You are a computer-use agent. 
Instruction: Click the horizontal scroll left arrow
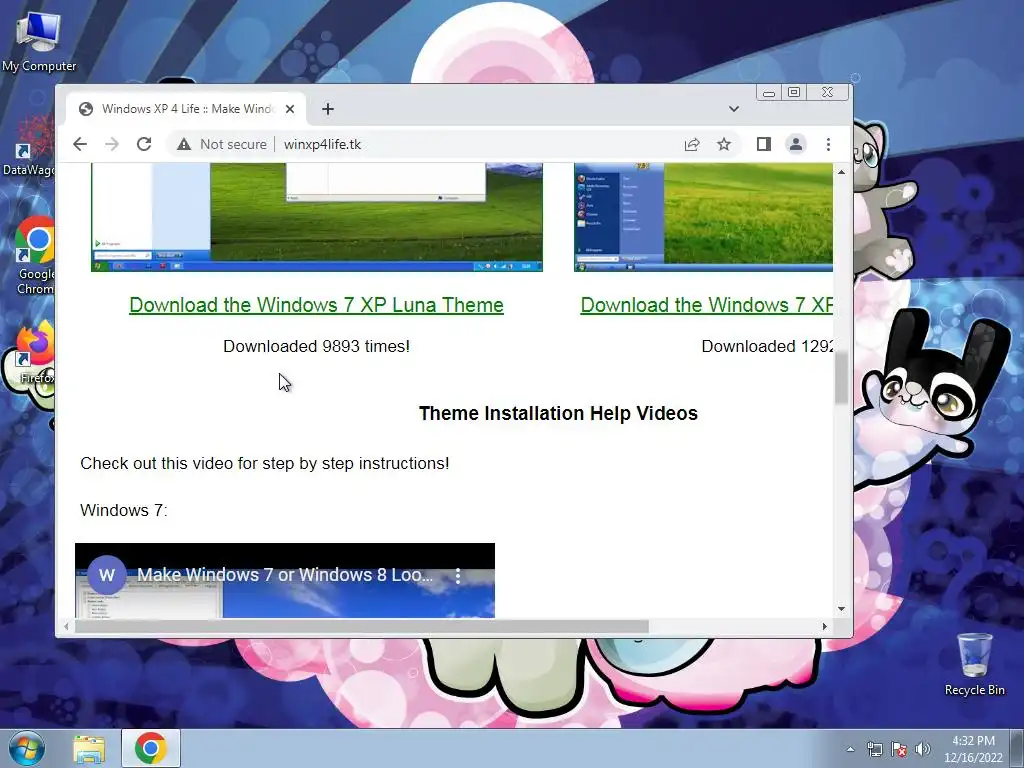pos(66,626)
